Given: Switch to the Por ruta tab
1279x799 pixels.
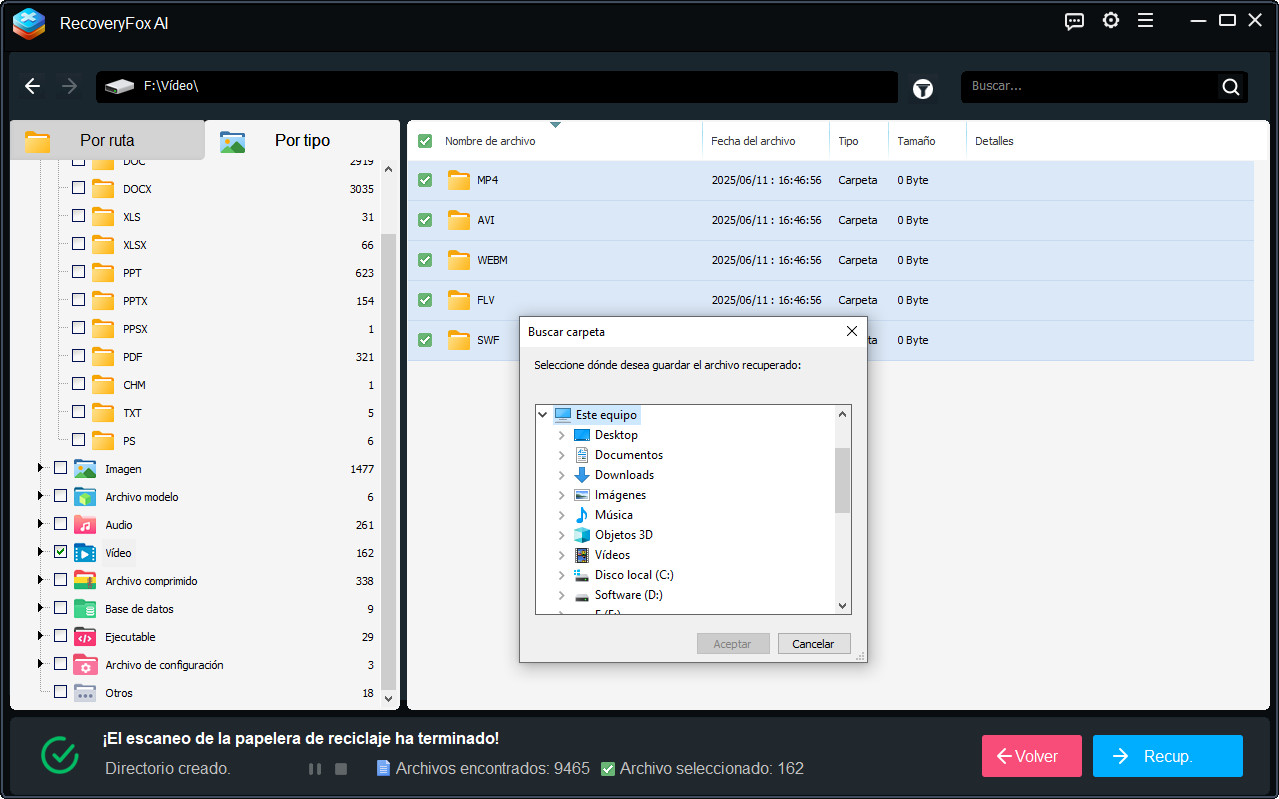Looking at the screenshot, I should (107, 140).
